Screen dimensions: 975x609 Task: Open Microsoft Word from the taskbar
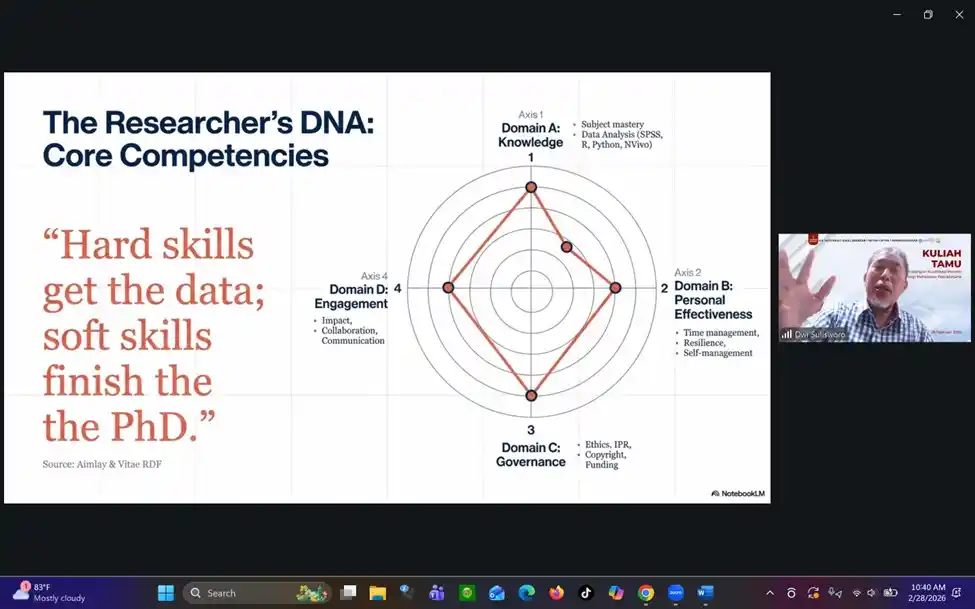[x=705, y=592]
